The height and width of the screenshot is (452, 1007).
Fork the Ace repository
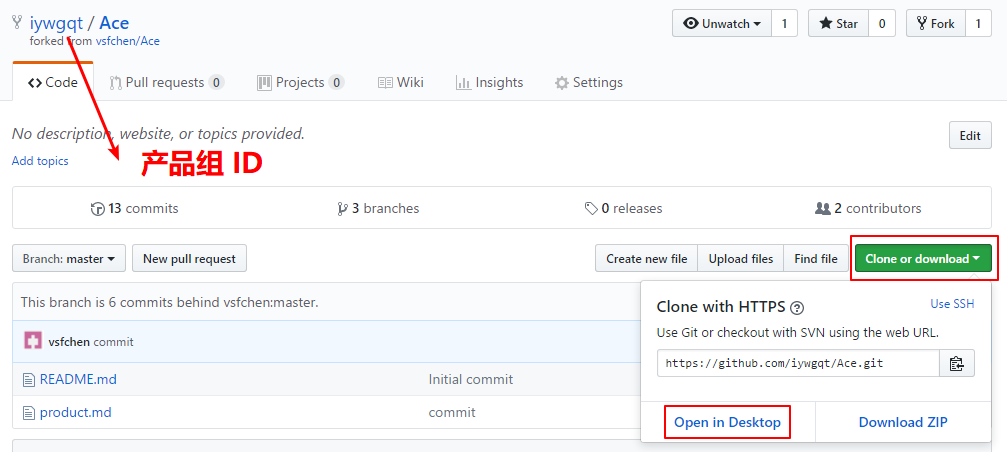(934, 24)
